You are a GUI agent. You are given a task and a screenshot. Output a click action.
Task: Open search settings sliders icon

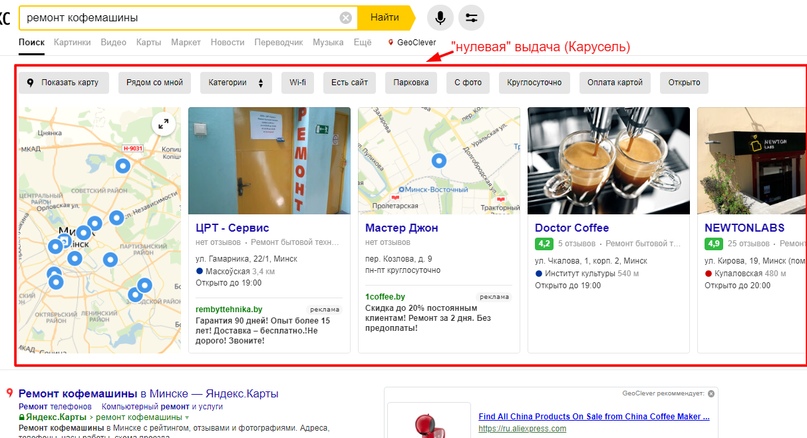(x=471, y=18)
